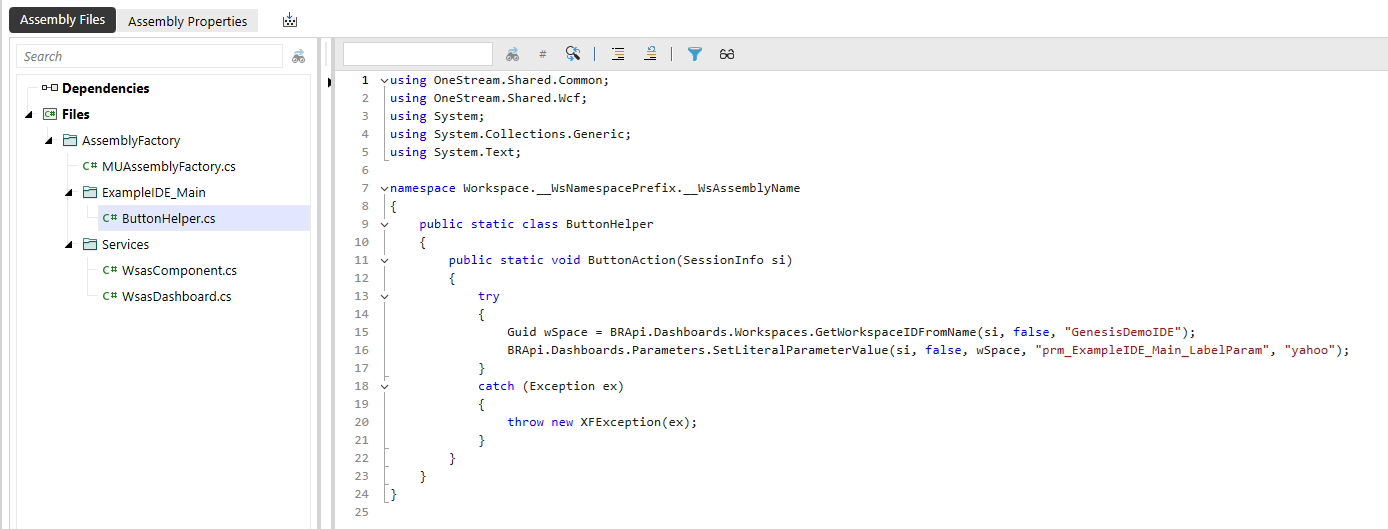Open MUAssemblyFactory.cs file
Image resolution: width=1388 pixels, height=529 pixels.
pos(169,167)
